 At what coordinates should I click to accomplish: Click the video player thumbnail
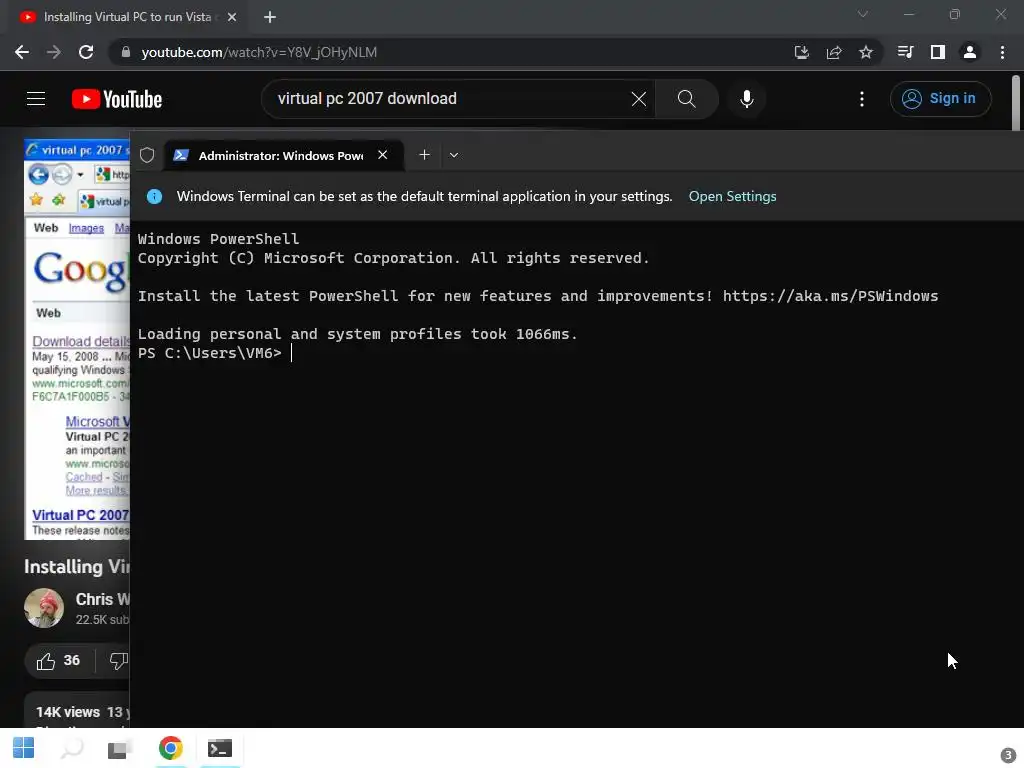coord(77,339)
